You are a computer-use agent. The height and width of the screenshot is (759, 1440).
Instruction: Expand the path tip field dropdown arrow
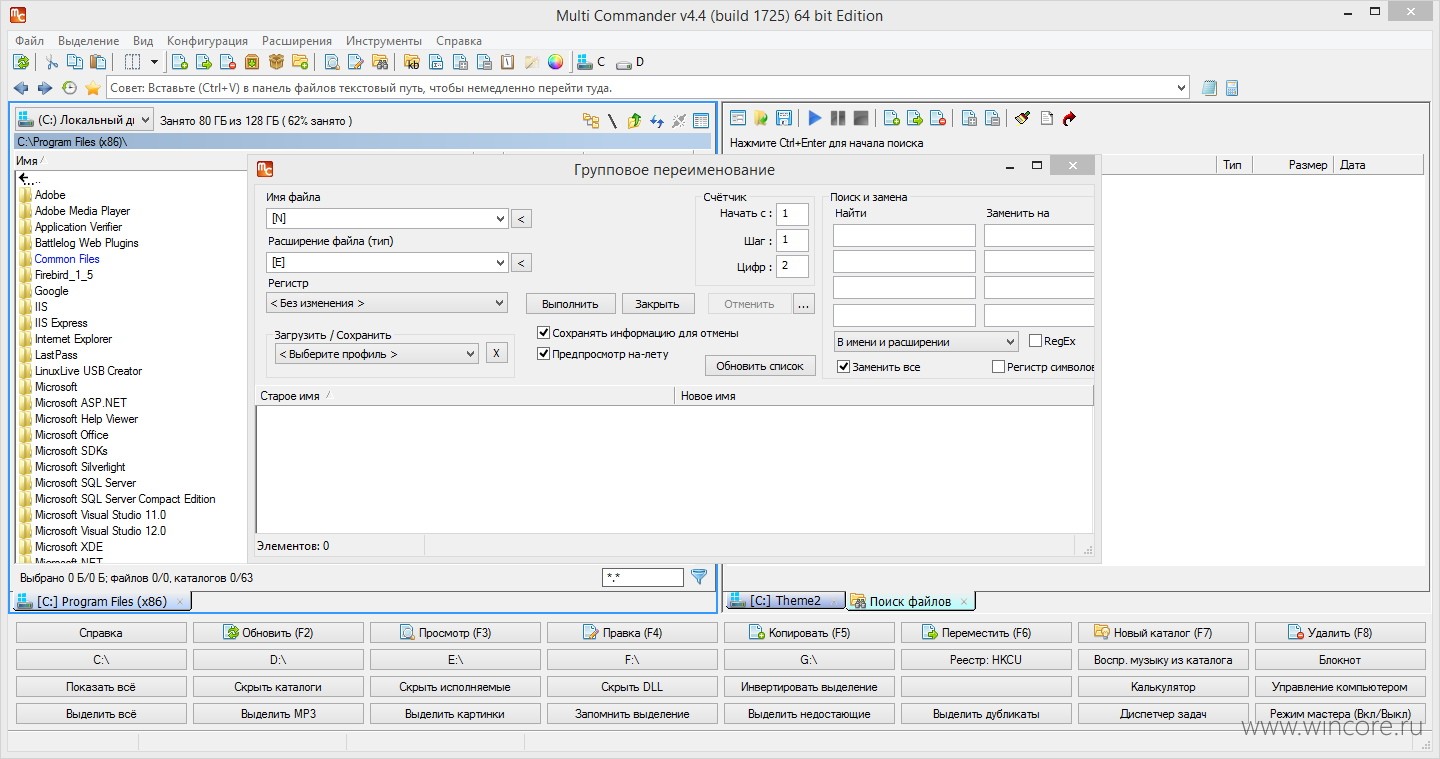point(1182,88)
